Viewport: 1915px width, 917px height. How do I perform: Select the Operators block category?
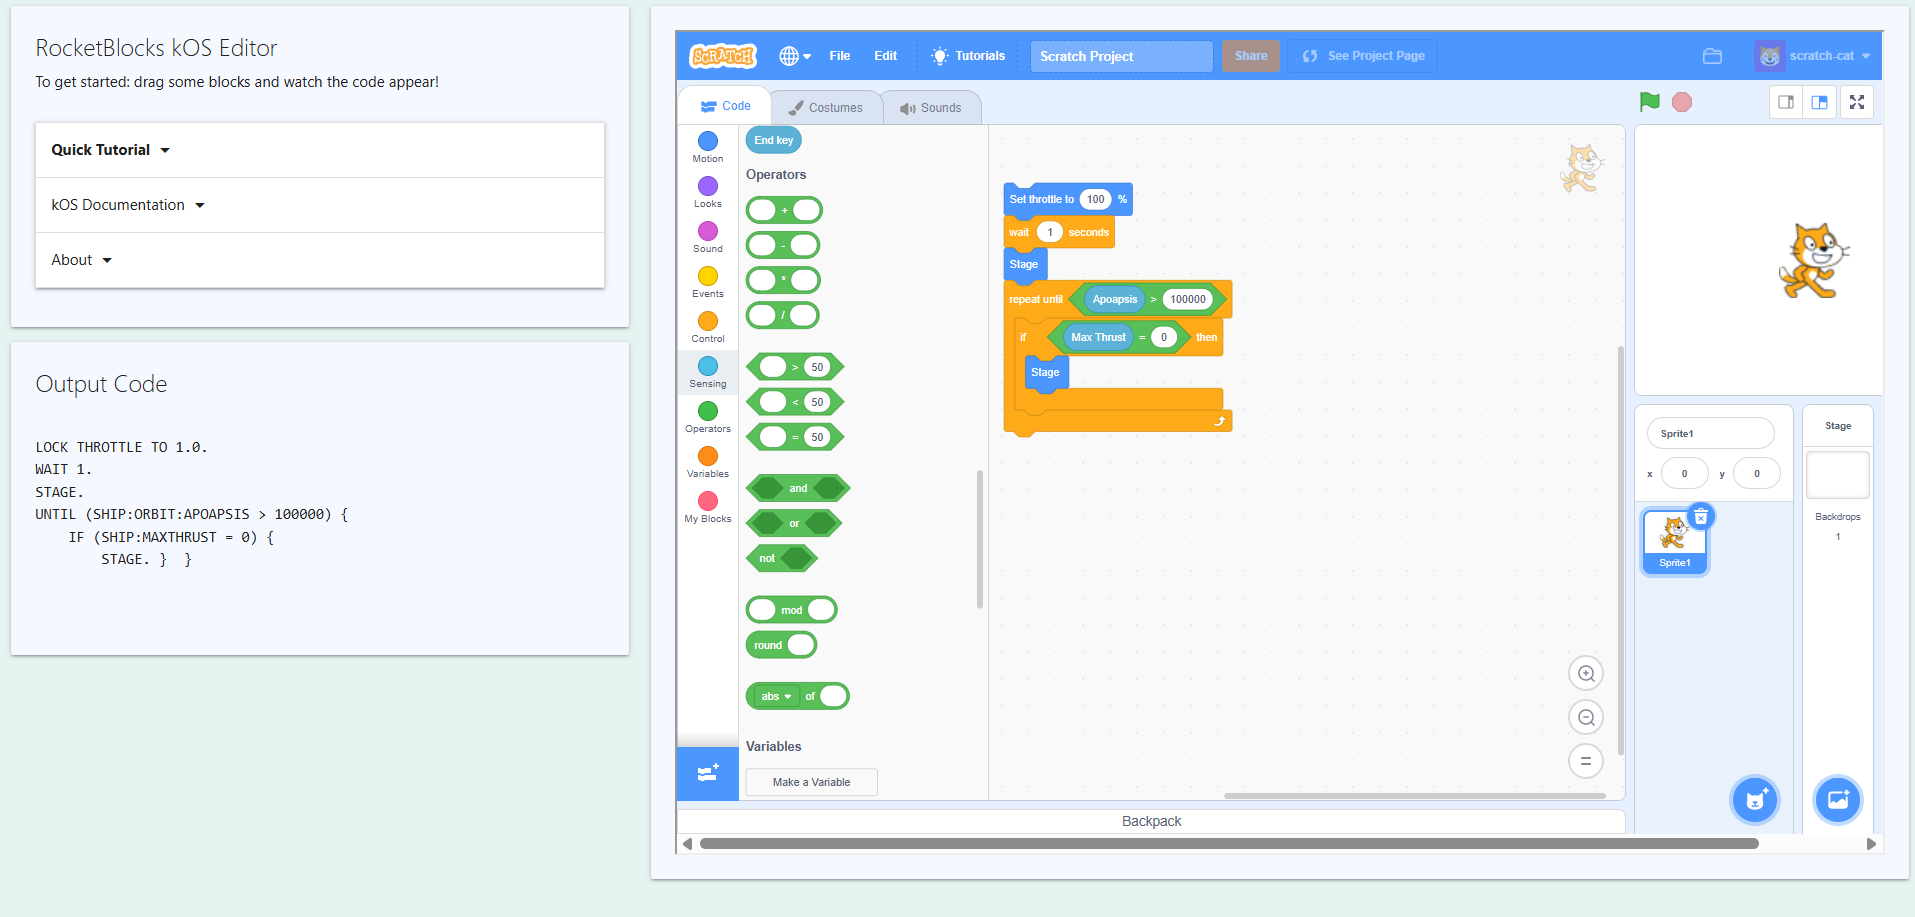(x=708, y=417)
